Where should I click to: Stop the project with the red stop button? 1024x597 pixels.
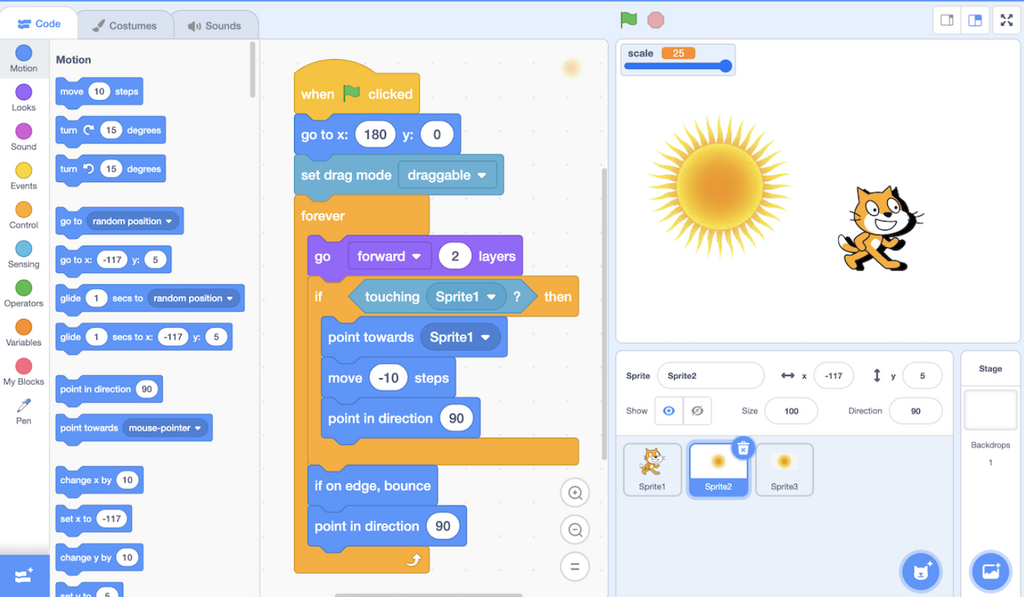point(656,20)
